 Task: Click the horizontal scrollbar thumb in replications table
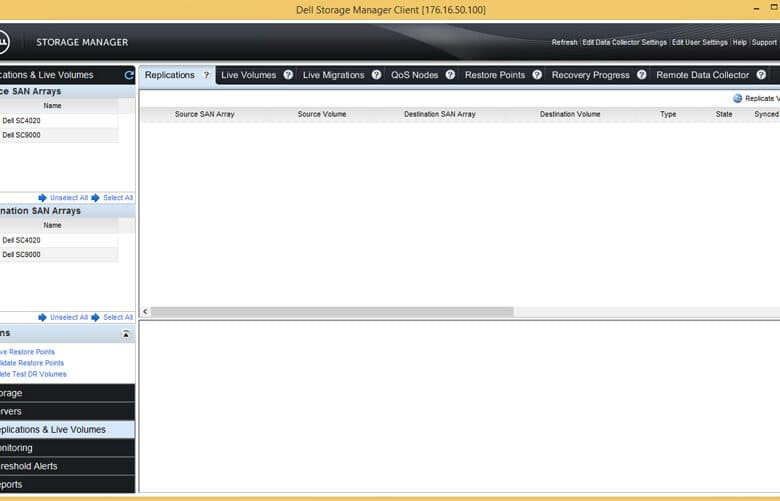pos(332,311)
